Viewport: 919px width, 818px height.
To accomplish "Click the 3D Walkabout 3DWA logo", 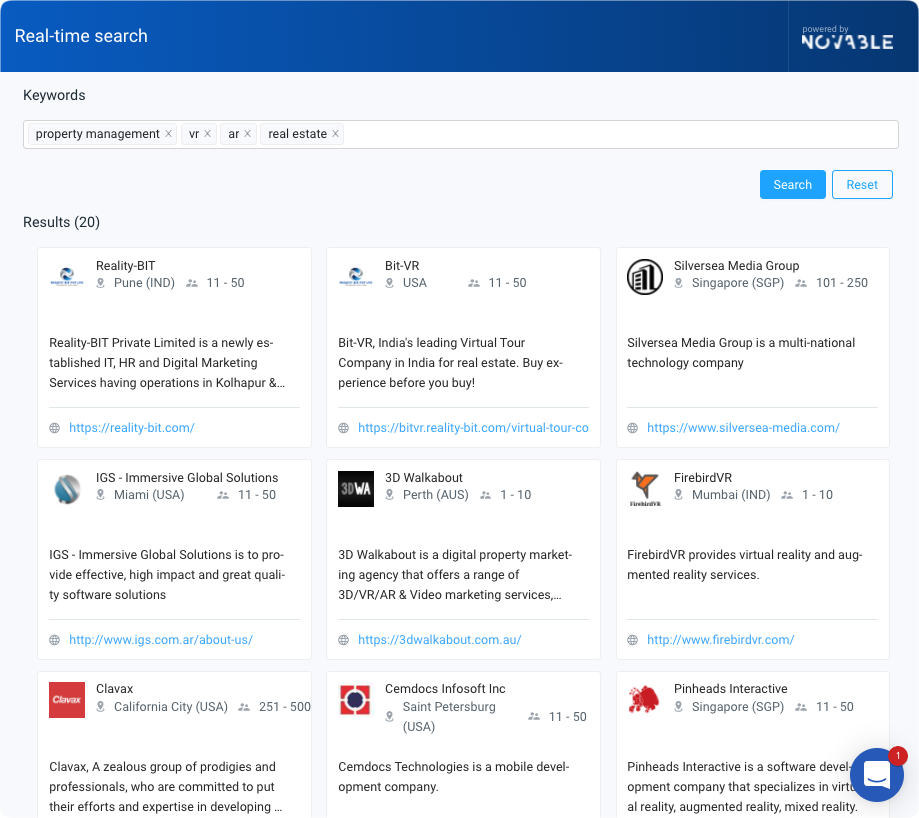I will 356,489.
